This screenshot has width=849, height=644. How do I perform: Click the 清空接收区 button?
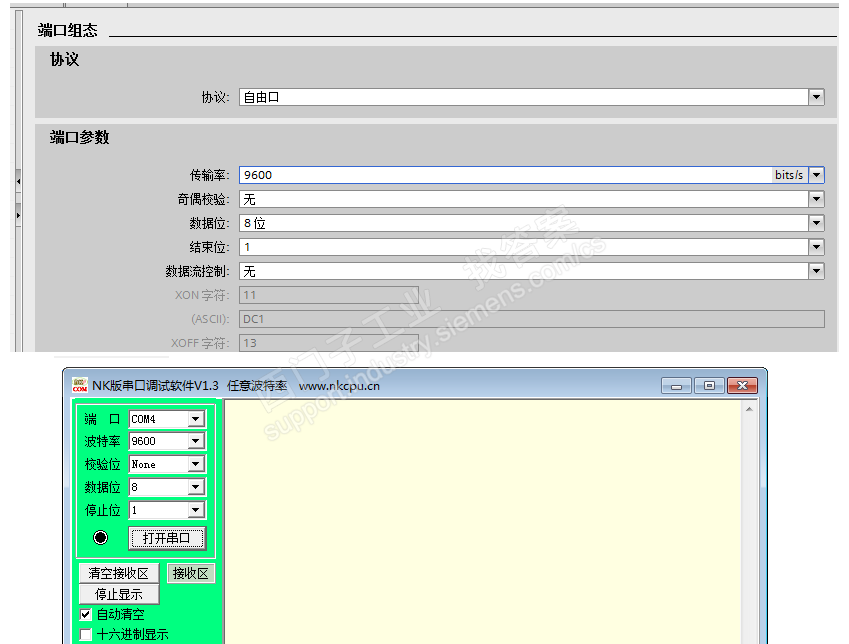[x=119, y=574]
